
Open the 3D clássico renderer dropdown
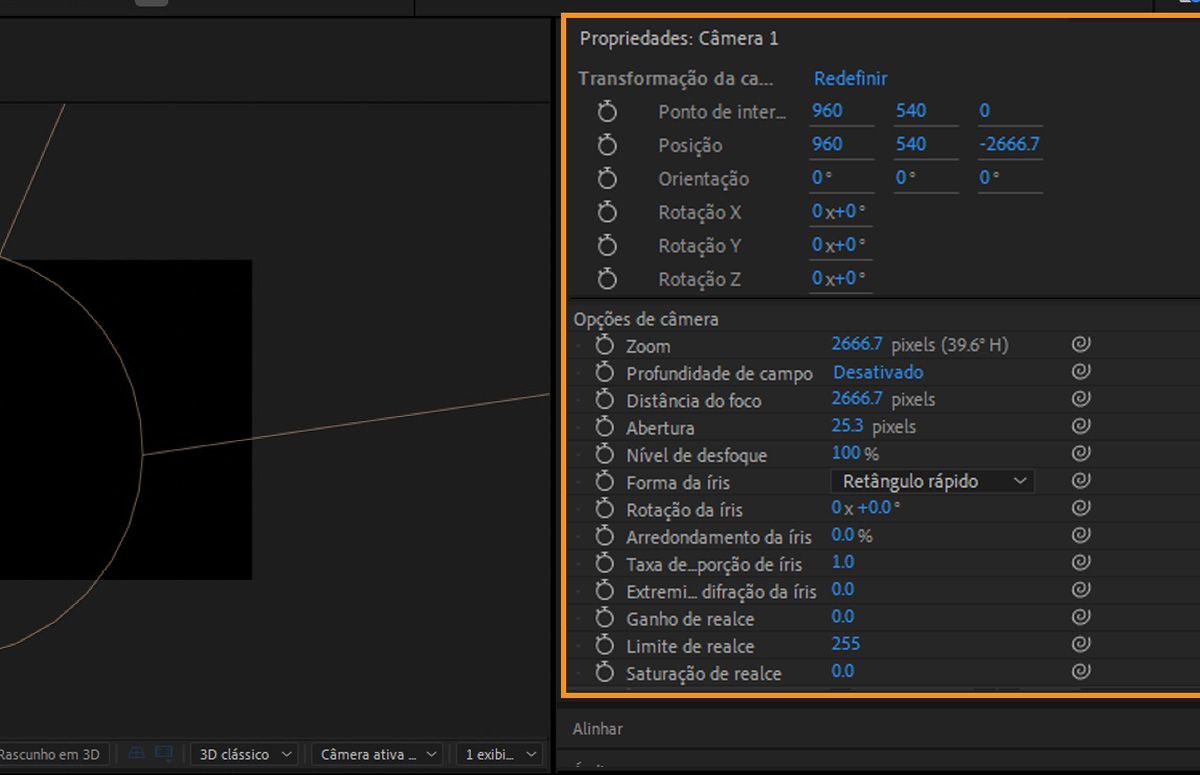click(246, 754)
